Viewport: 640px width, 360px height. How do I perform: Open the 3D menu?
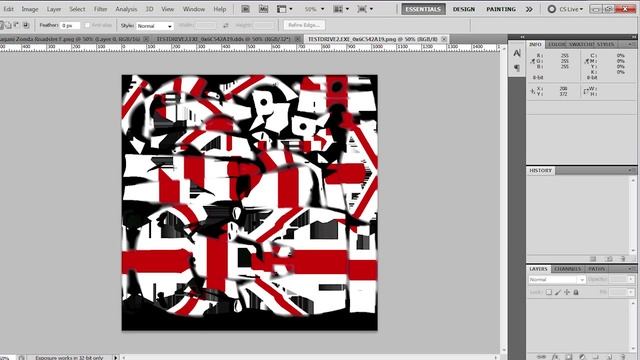[x=149, y=9]
